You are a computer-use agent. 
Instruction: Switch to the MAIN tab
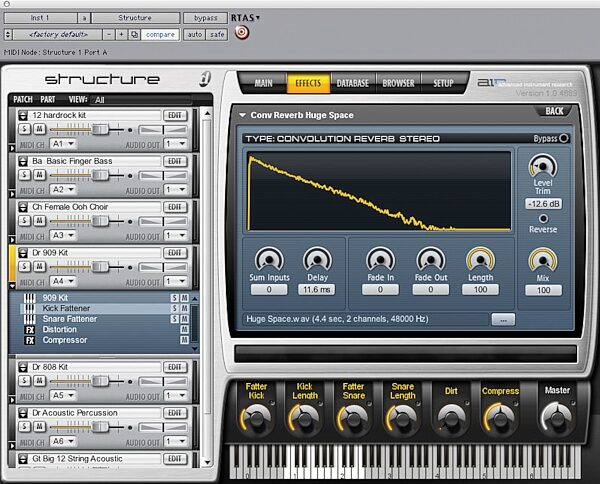[263, 83]
